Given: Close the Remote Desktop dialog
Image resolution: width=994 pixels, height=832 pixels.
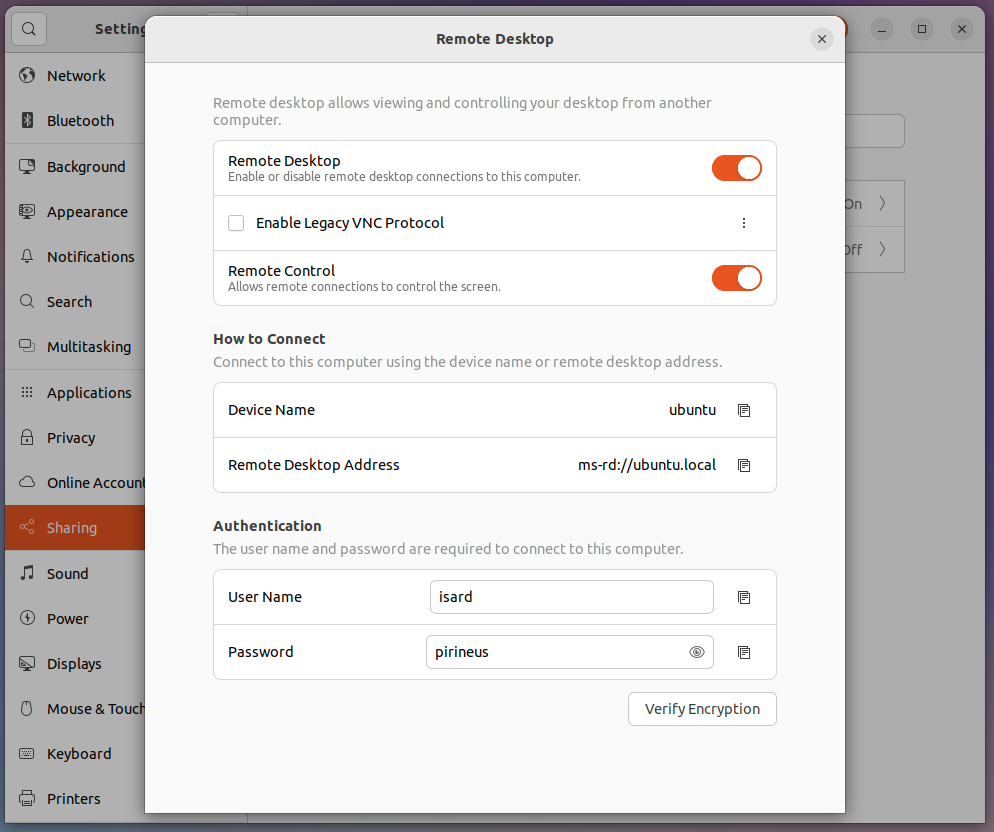Looking at the screenshot, I should 821,39.
